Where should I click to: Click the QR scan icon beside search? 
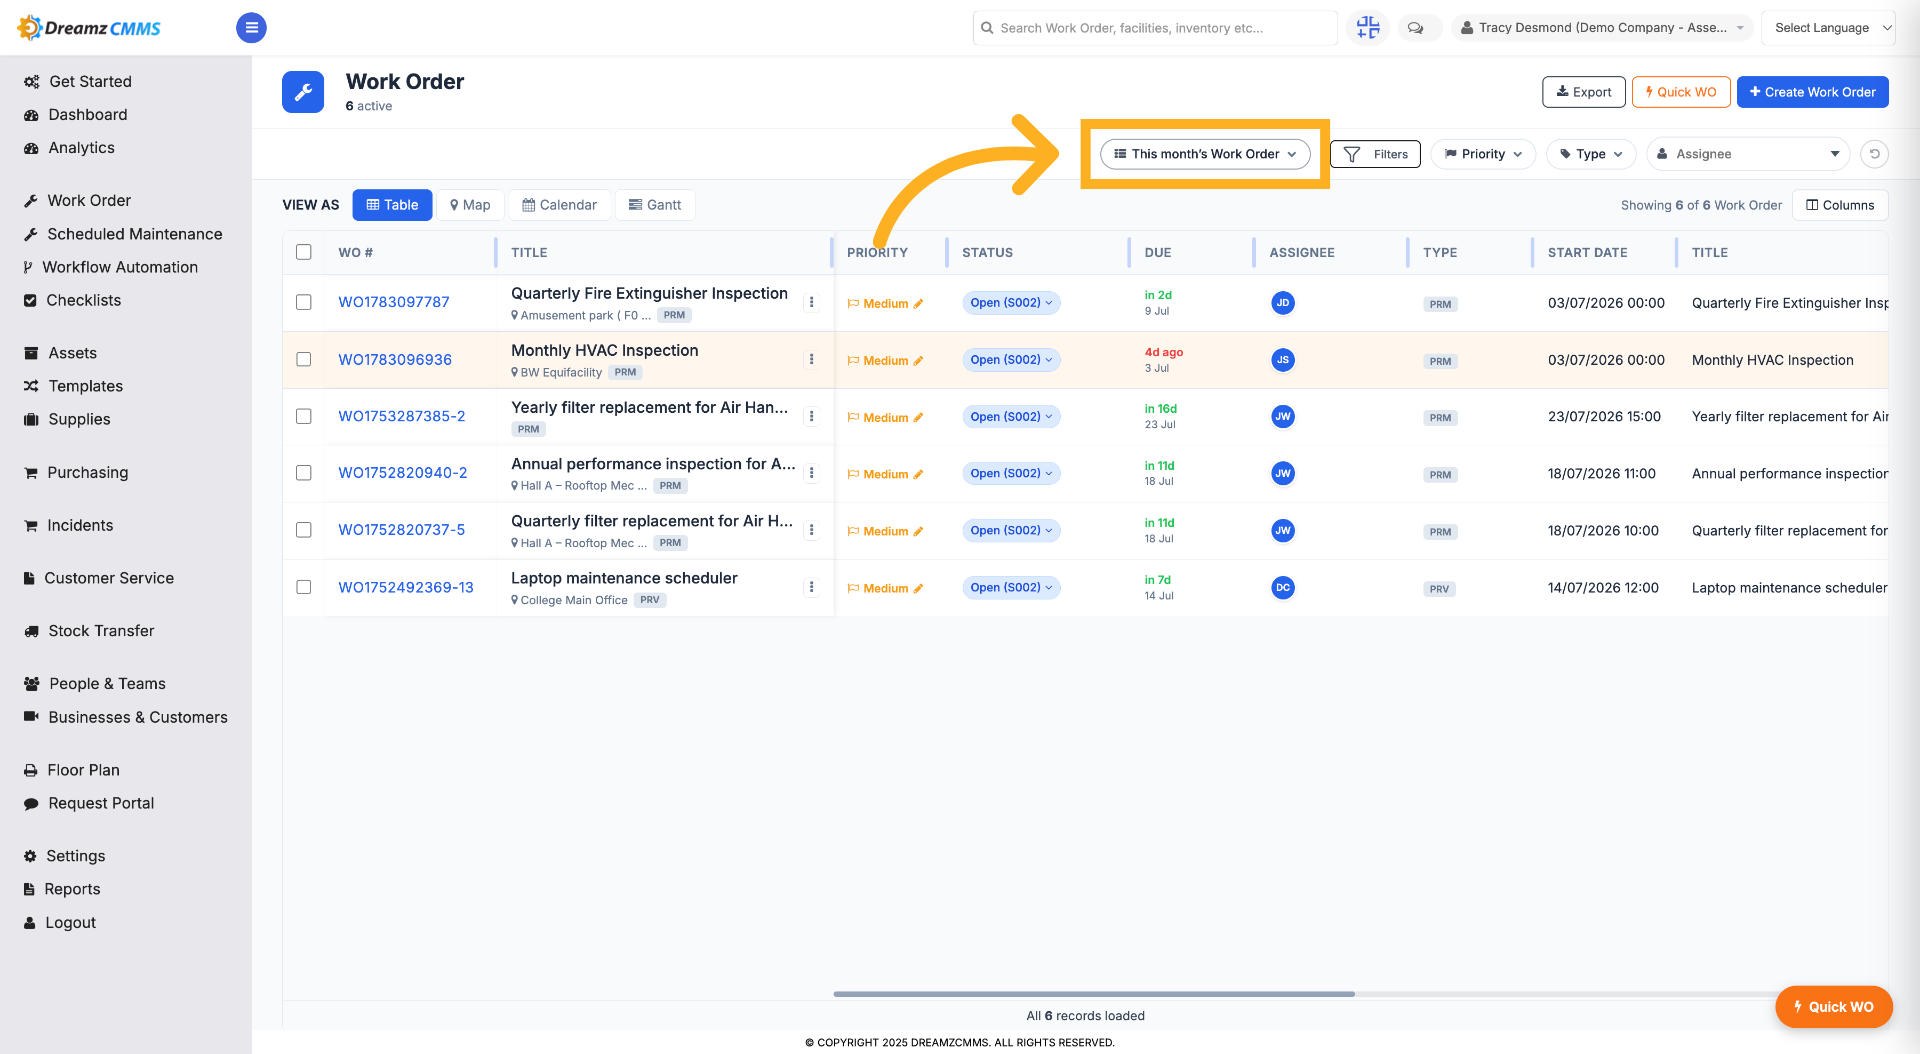[1368, 28]
